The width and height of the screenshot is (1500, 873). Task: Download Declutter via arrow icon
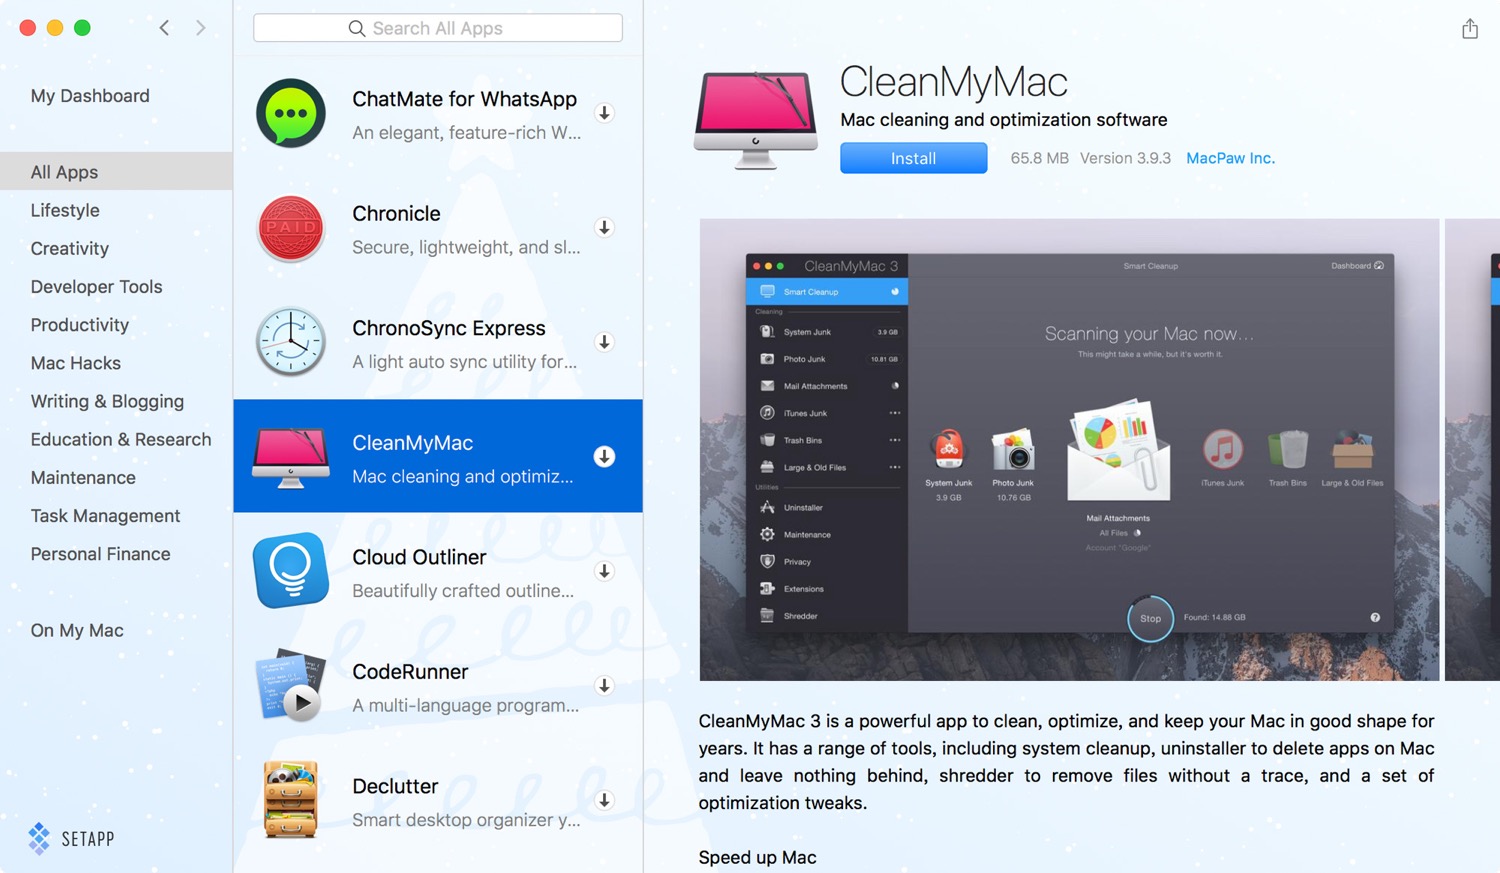pos(604,800)
